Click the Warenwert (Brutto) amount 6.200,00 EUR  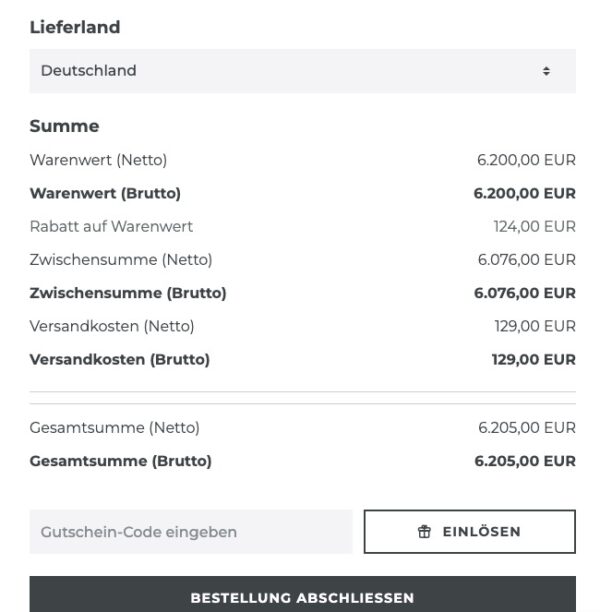click(524, 193)
